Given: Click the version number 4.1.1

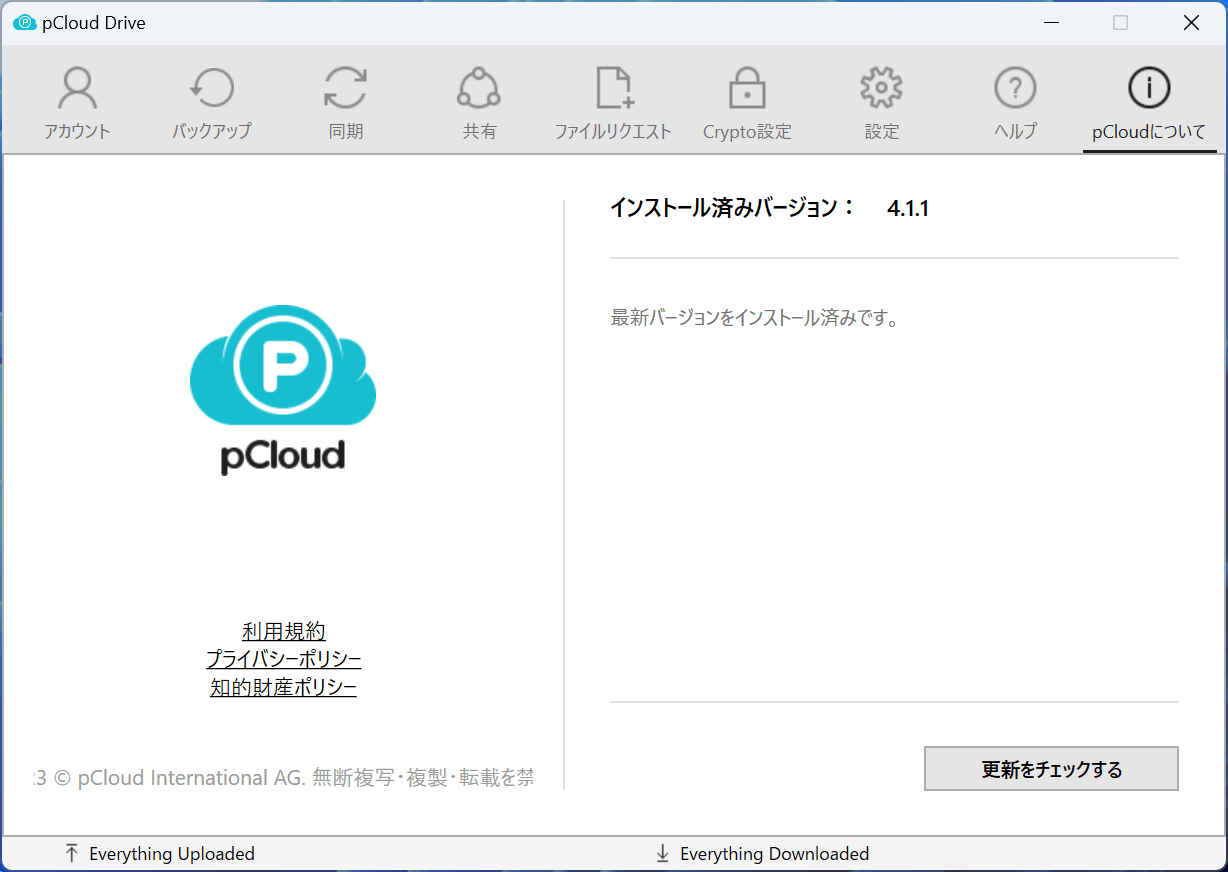Looking at the screenshot, I should coord(908,209).
